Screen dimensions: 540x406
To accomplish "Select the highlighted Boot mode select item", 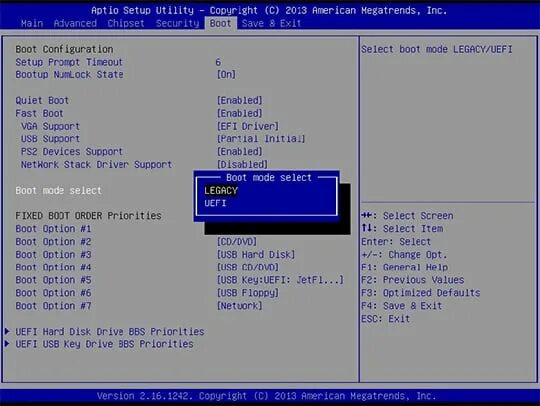I will pos(58,190).
